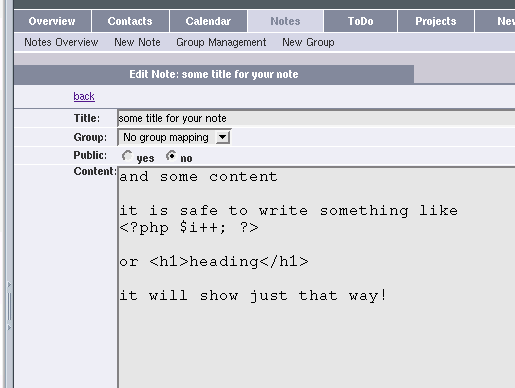Click the left frame splitter handle
Image resolution: width=515 pixels, height=388 pixels.
[x=9, y=306]
